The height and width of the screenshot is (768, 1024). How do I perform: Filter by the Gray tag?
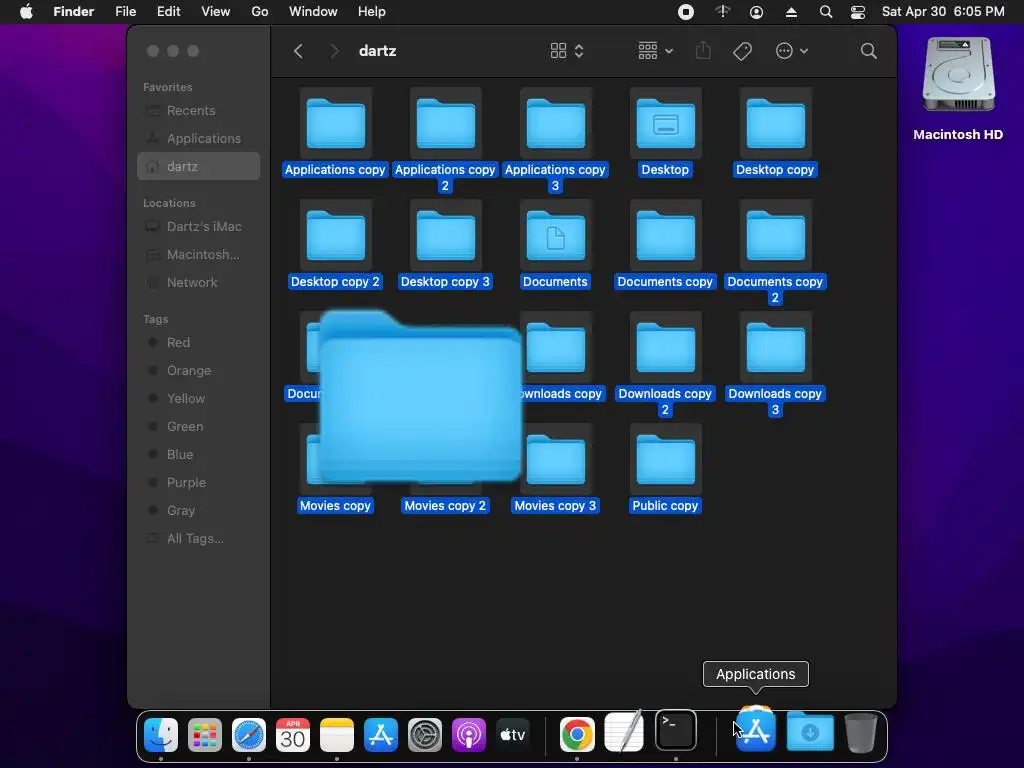click(x=199, y=511)
